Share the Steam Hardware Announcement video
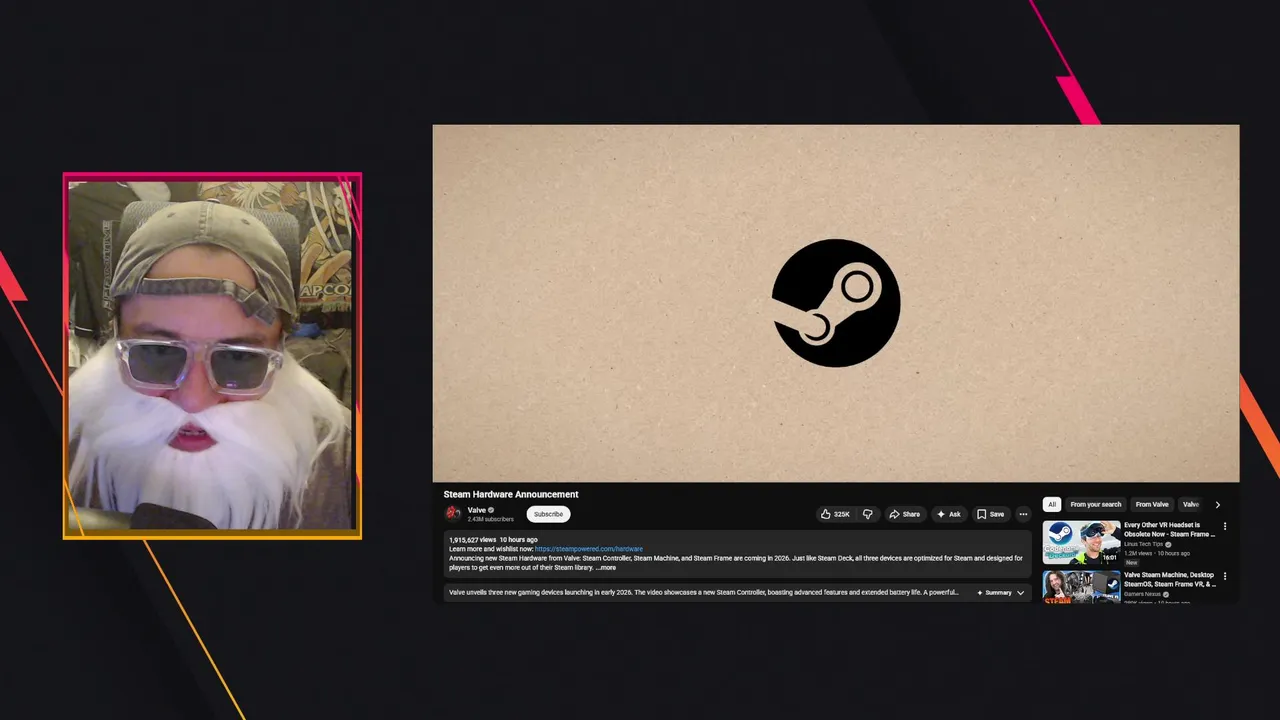1280x720 pixels. tap(904, 514)
